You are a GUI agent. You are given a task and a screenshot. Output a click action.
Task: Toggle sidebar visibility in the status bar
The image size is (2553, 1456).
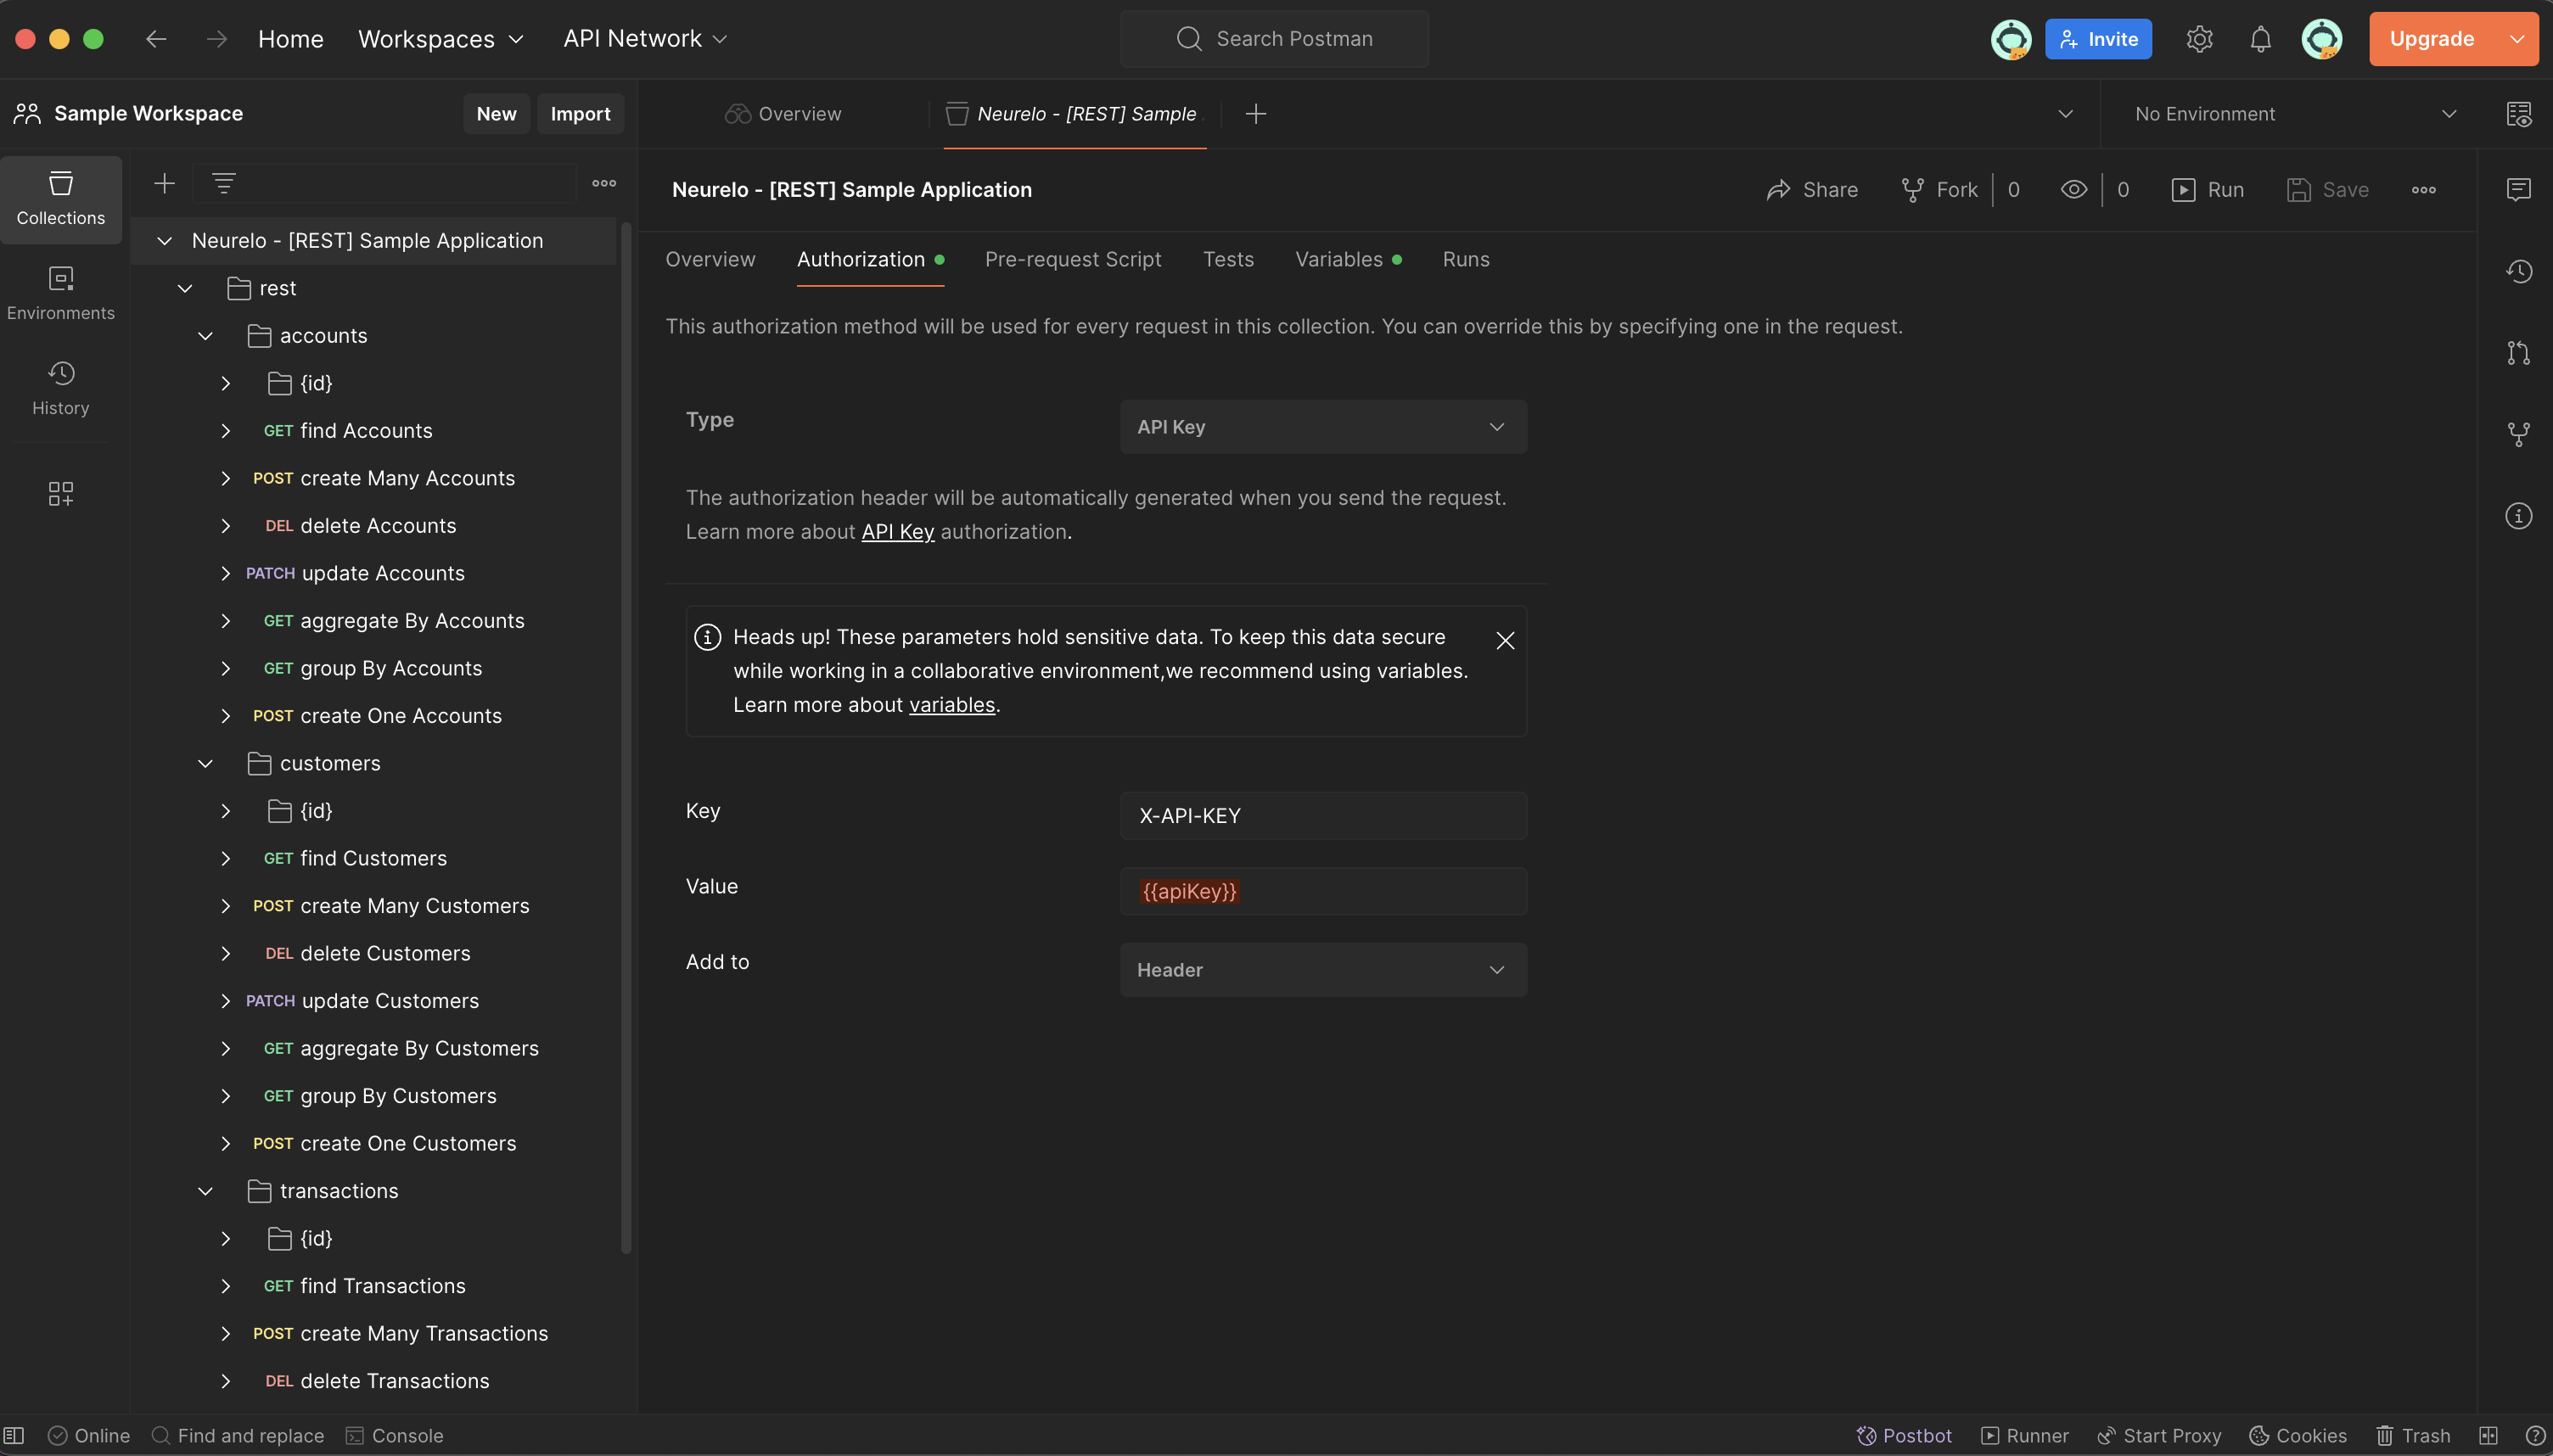pos(14,1435)
